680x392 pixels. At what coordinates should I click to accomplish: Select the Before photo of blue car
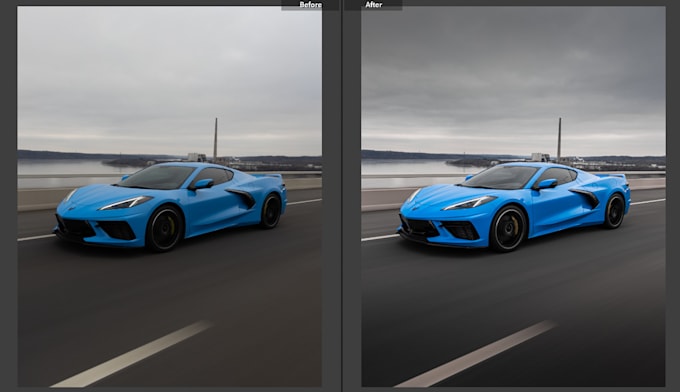[x=170, y=196]
